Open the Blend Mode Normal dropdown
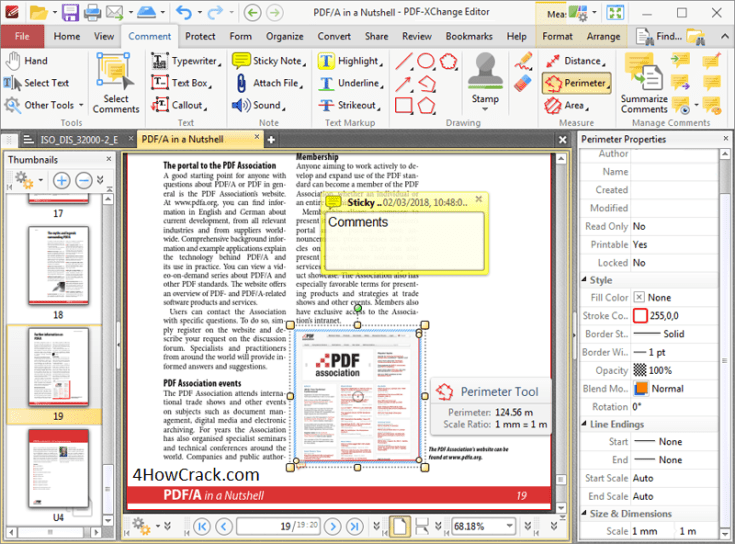The image size is (735, 544). click(674, 389)
